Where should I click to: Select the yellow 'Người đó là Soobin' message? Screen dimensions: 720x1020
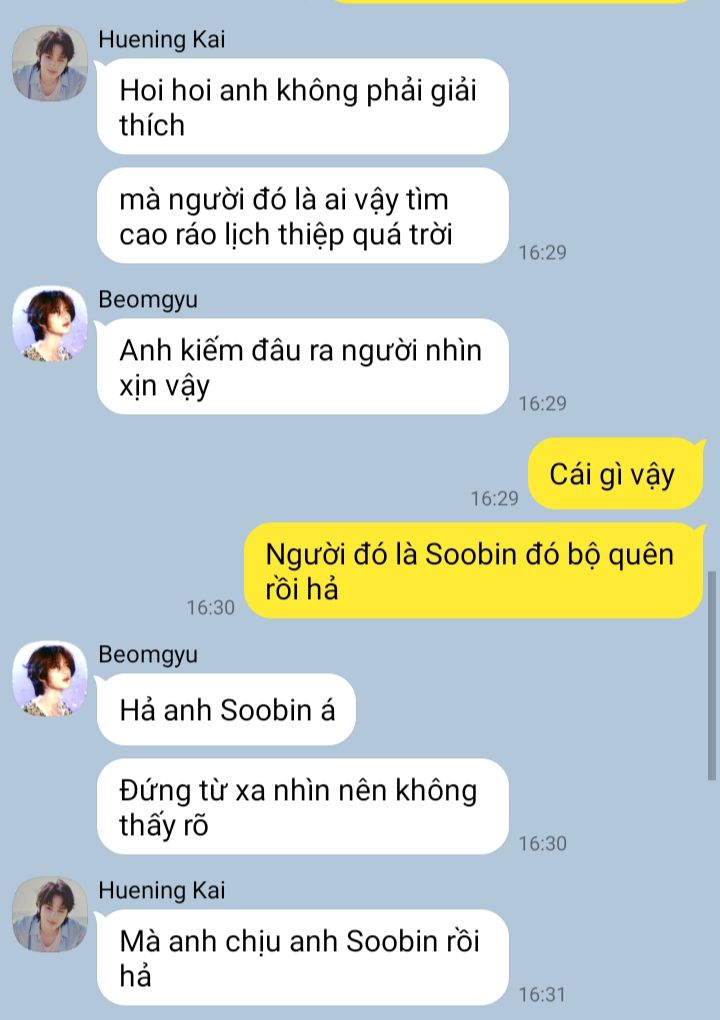[x=474, y=570]
